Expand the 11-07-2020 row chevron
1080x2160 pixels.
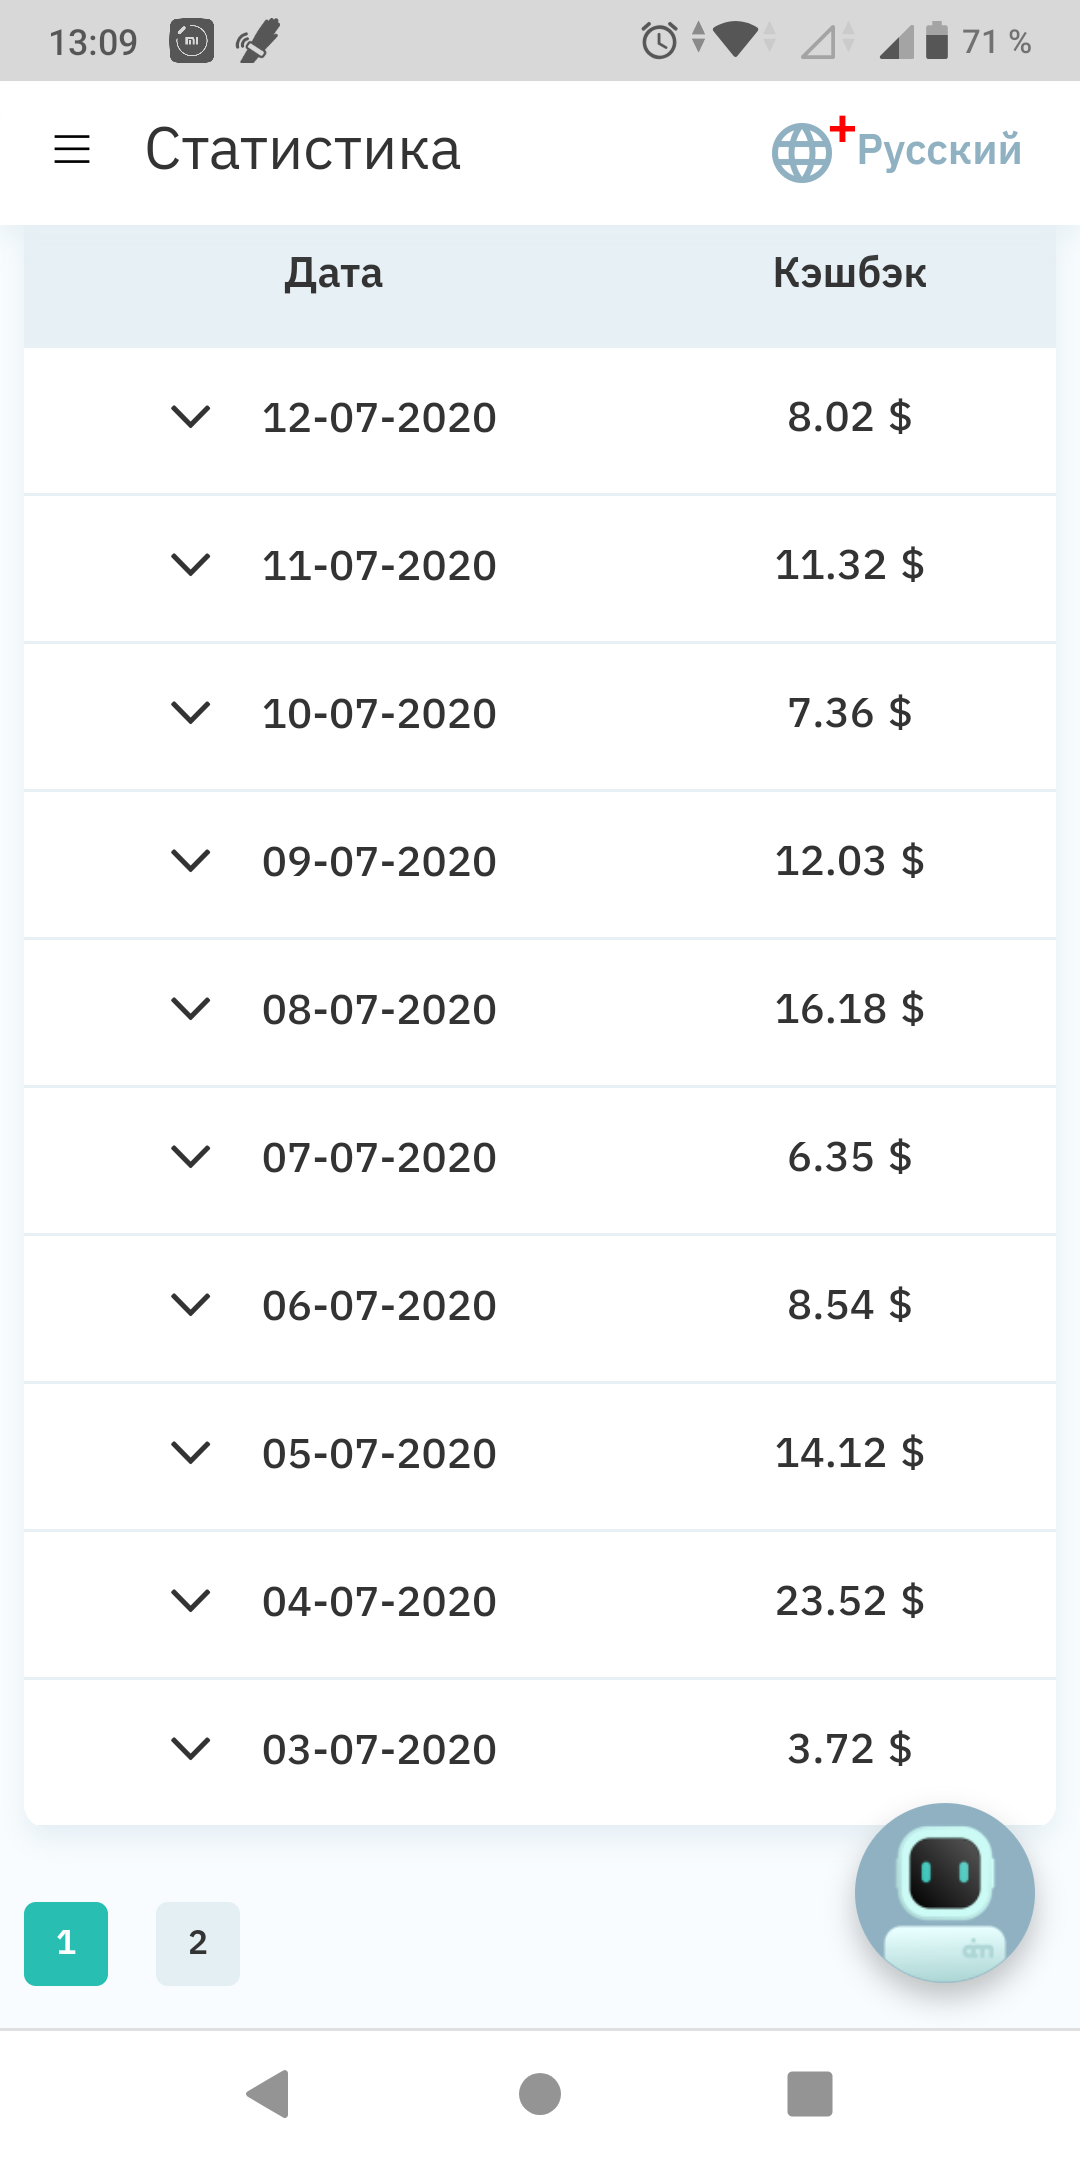(190, 565)
